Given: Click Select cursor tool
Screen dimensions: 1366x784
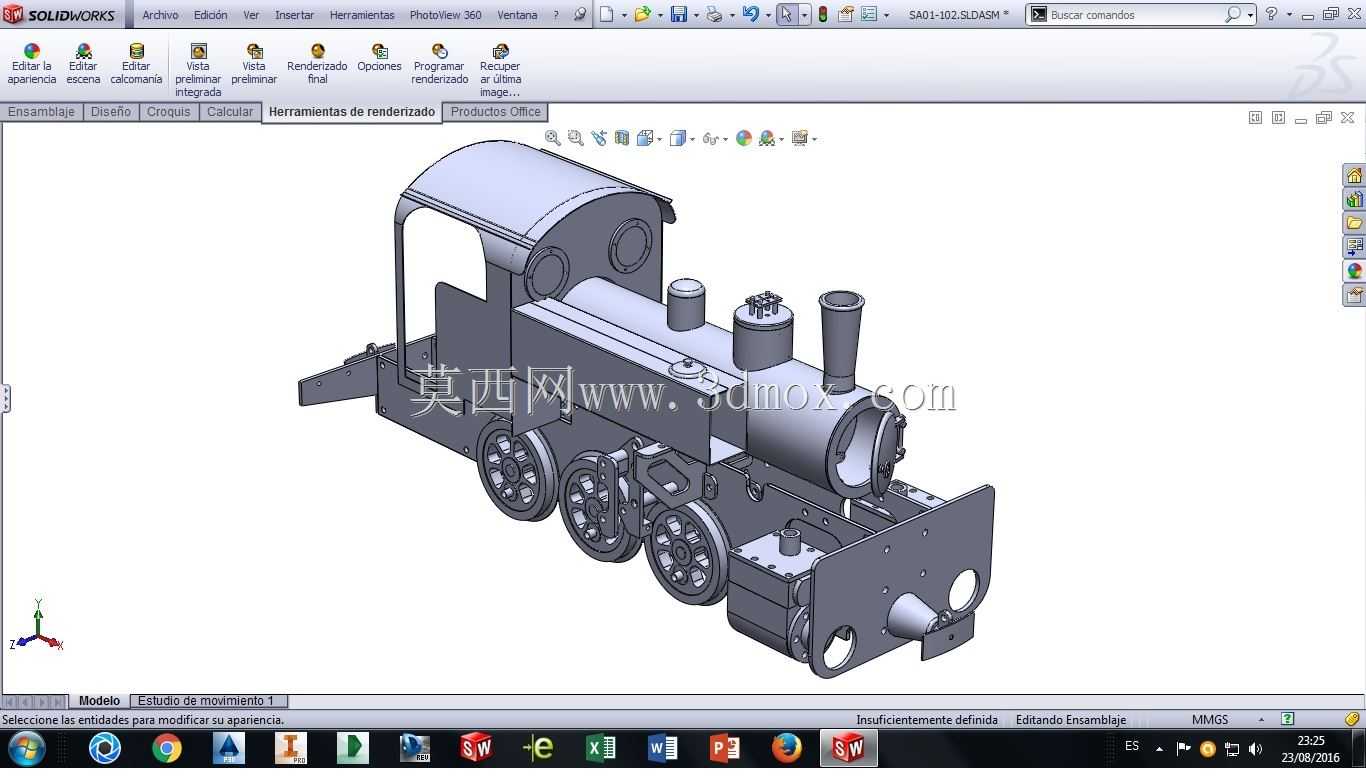Looking at the screenshot, I should point(786,14).
